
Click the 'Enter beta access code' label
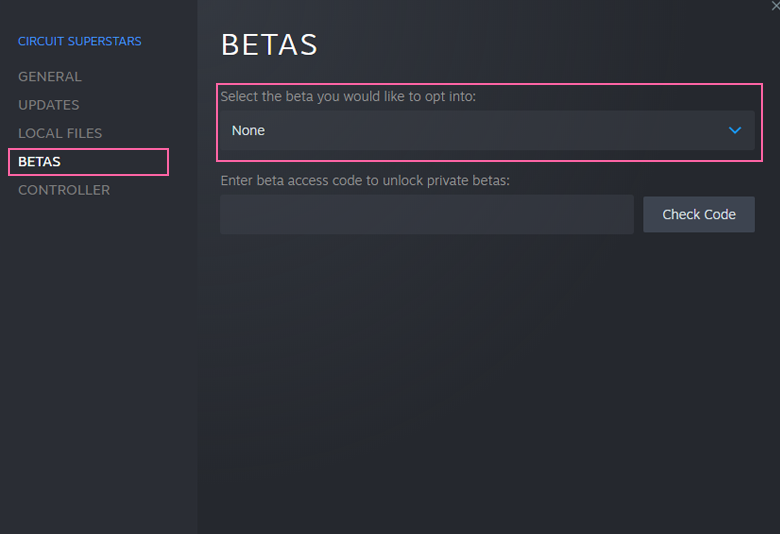pyautogui.click(x=365, y=181)
